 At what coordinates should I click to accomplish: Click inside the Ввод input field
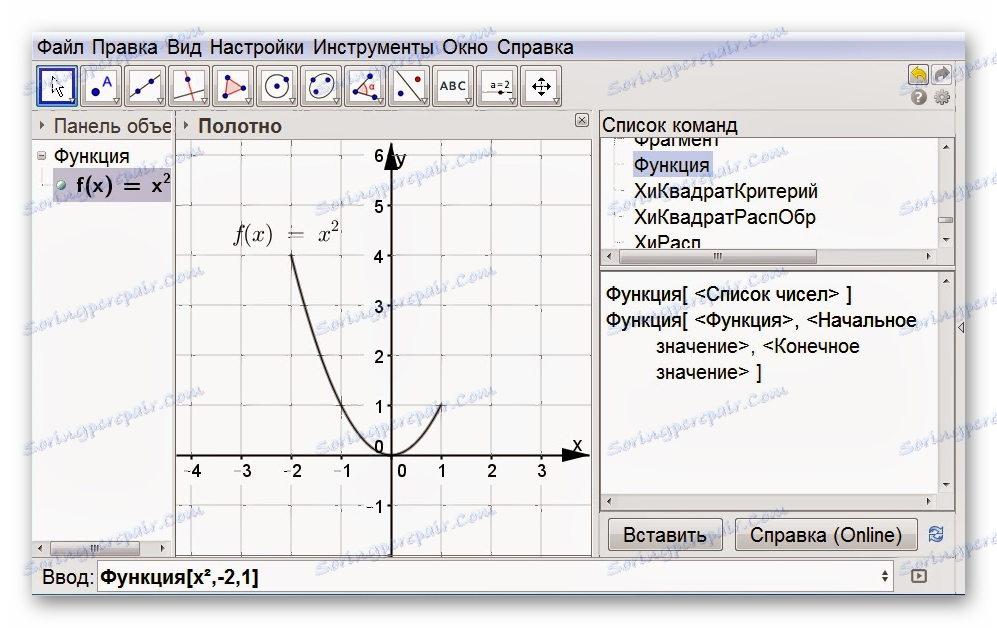[300, 578]
